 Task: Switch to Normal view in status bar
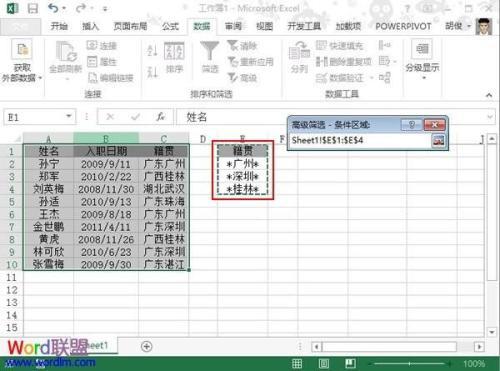pyautogui.click(x=297, y=363)
